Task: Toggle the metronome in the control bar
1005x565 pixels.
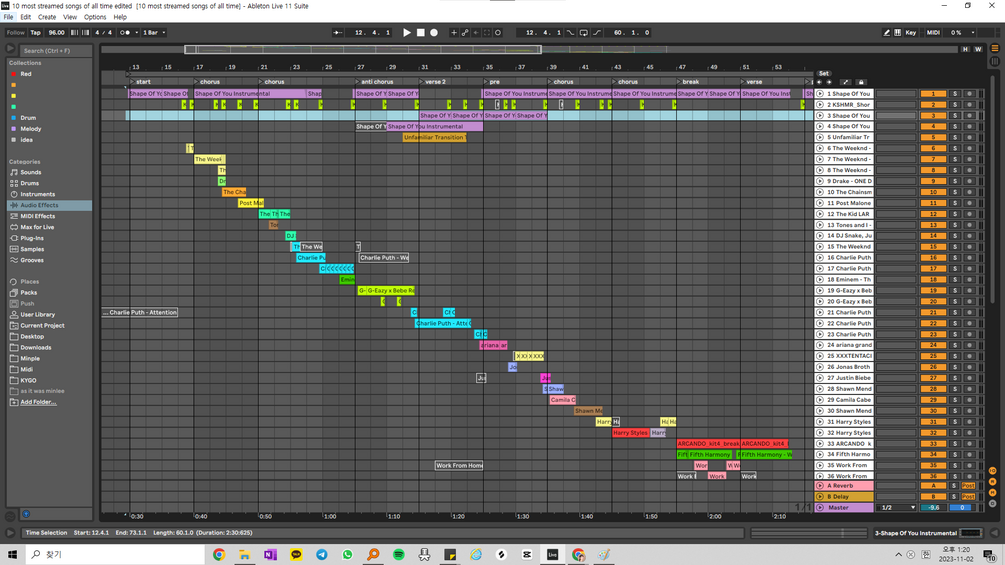Action: tap(126, 32)
